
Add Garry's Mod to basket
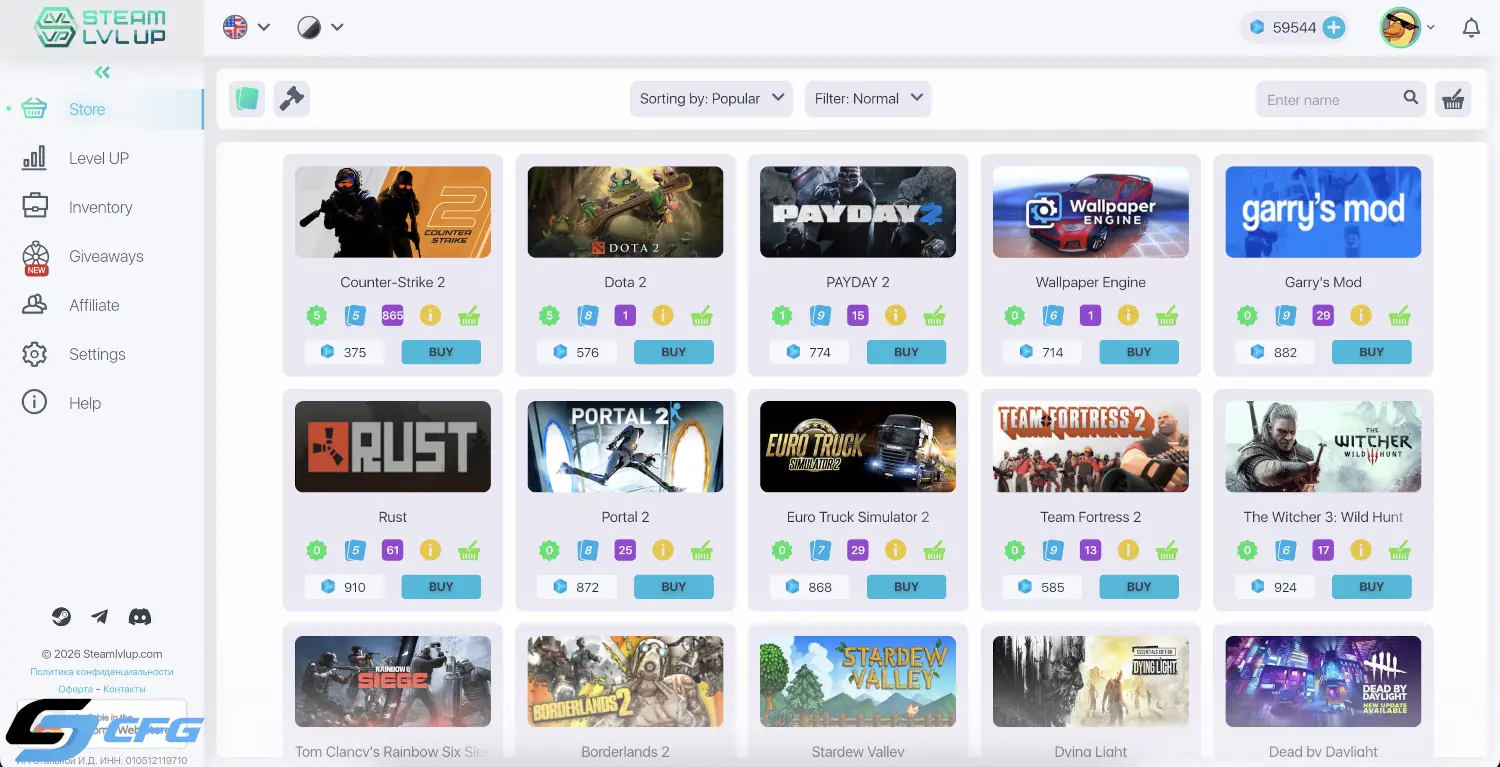(x=1400, y=316)
